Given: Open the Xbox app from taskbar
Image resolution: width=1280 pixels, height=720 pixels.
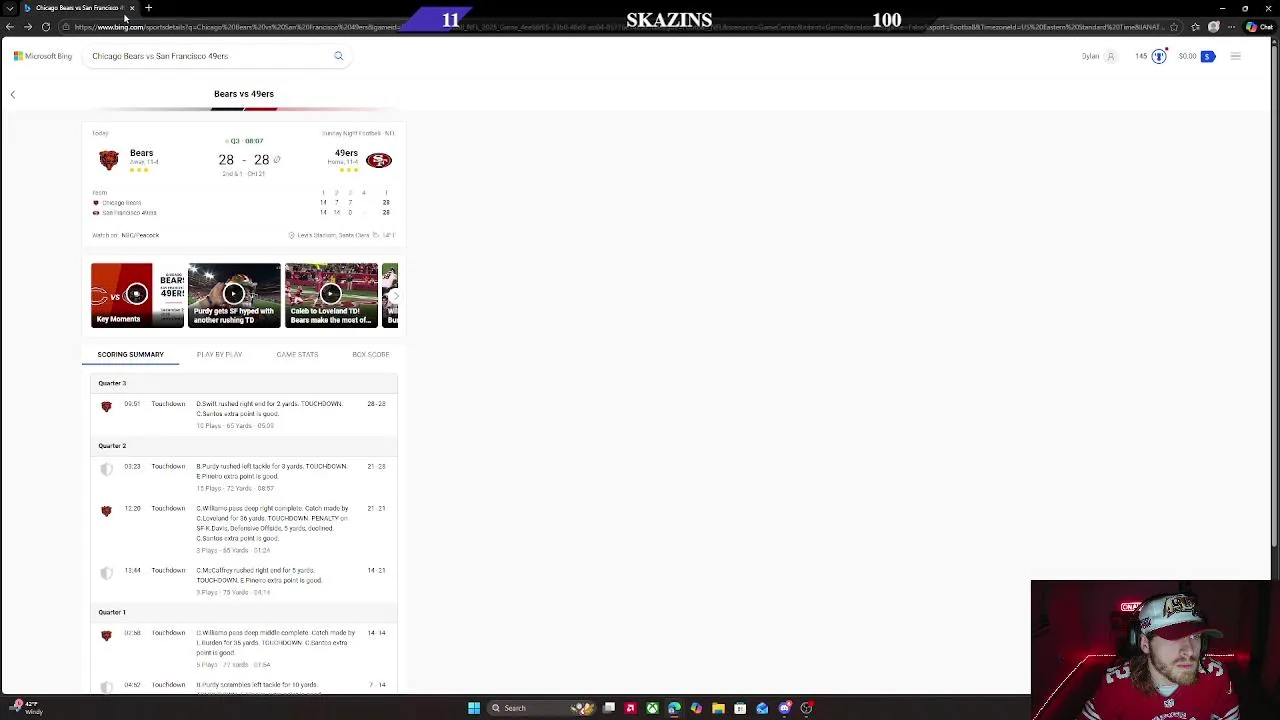Looking at the screenshot, I should pyautogui.click(x=652, y=708).
